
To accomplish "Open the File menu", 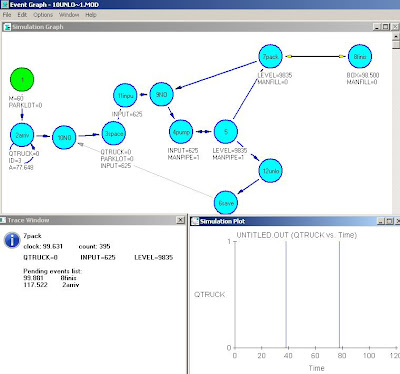I will tap(7, 15).
